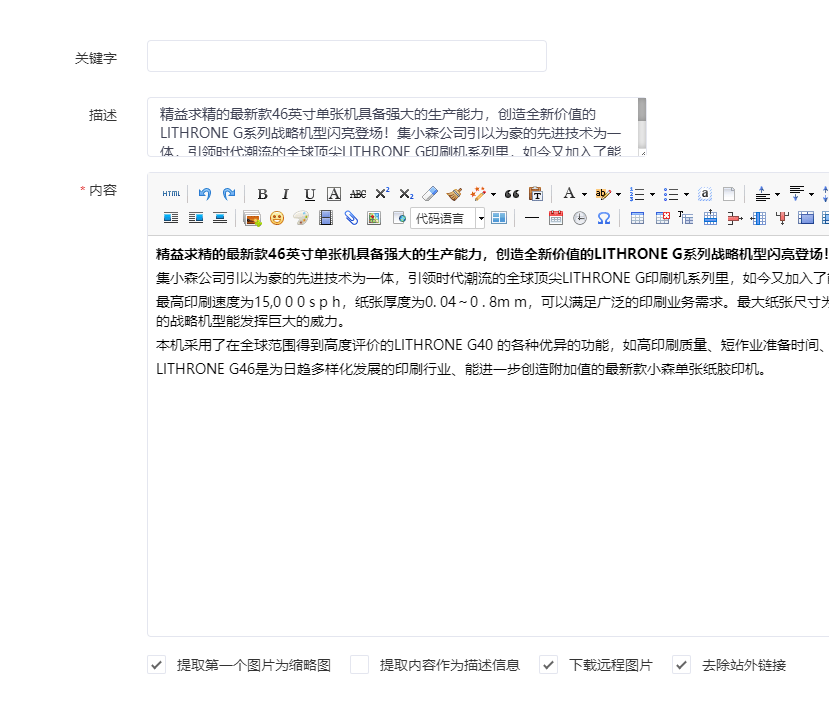Insert paragraph before the table
829x715 pixels.
point(686,218)
